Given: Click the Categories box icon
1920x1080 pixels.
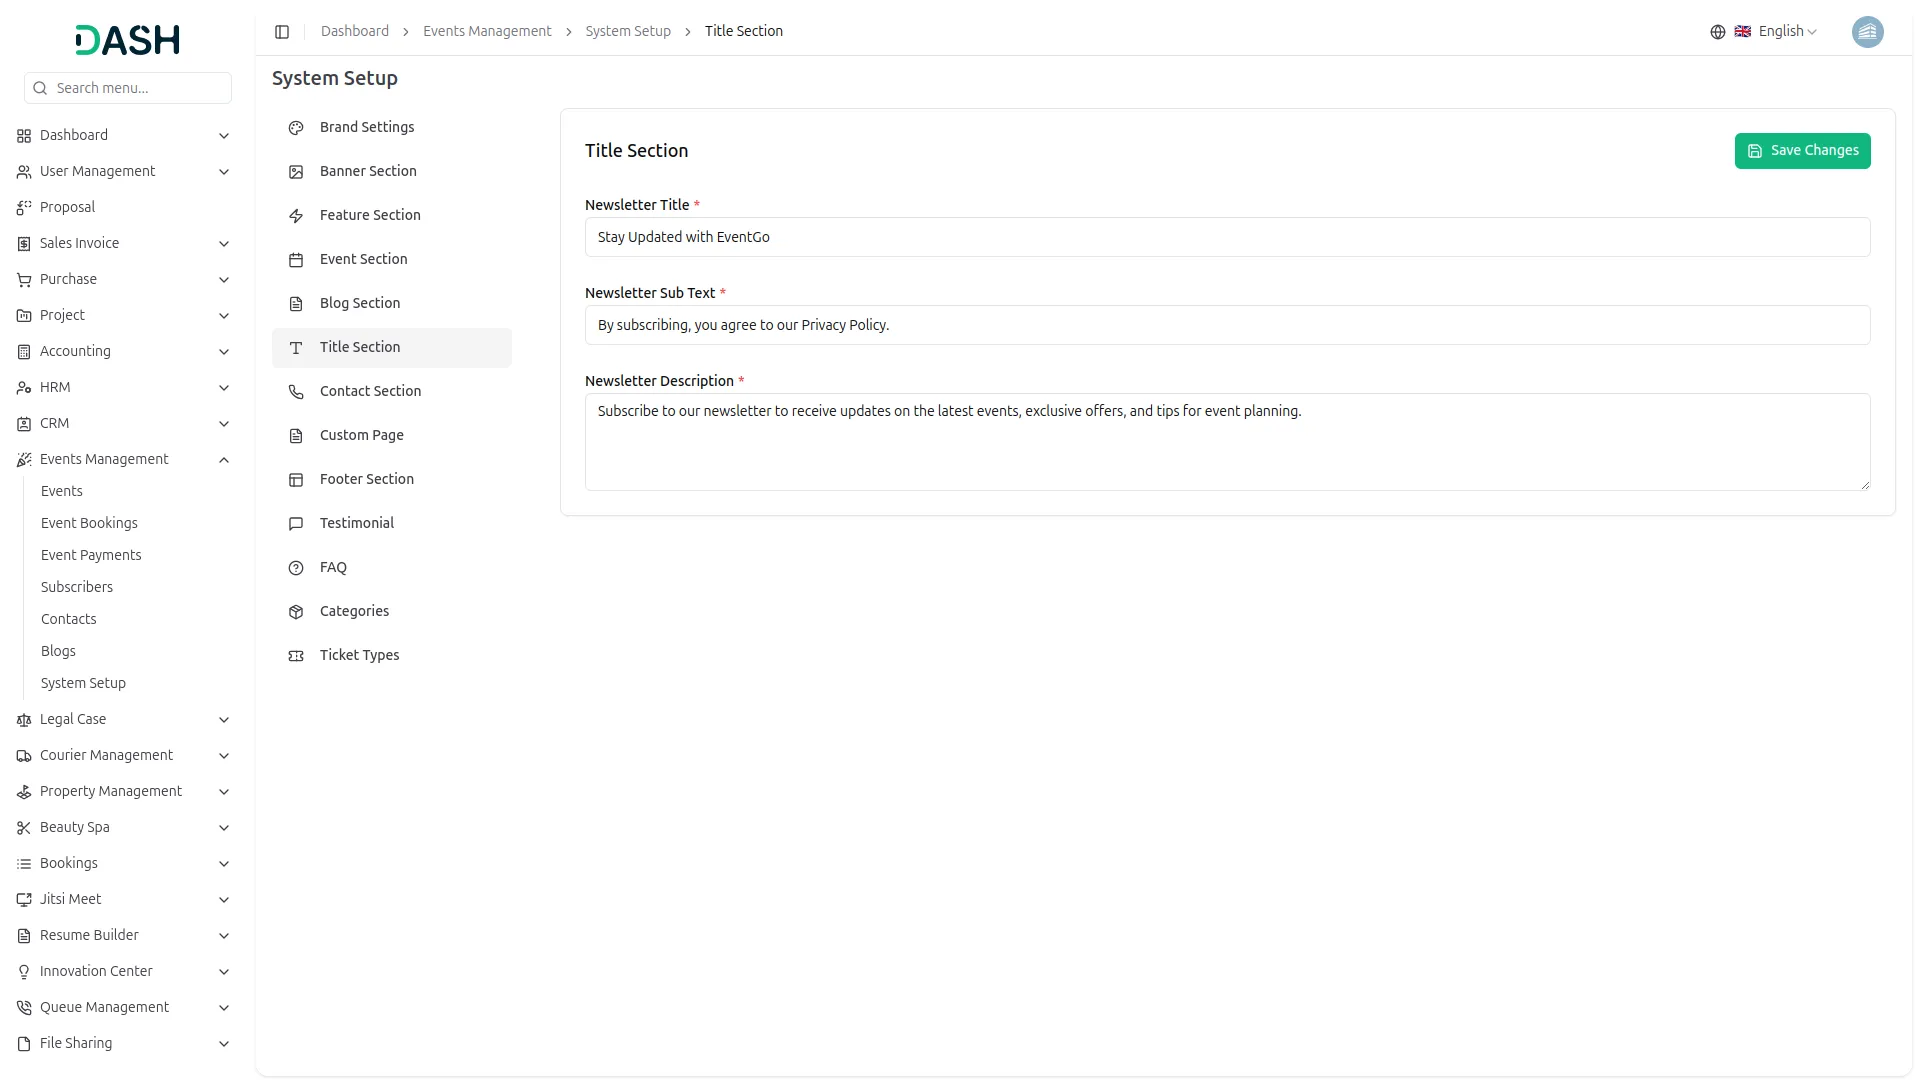Looking at the screenshot, I should [x=296, y=612].
